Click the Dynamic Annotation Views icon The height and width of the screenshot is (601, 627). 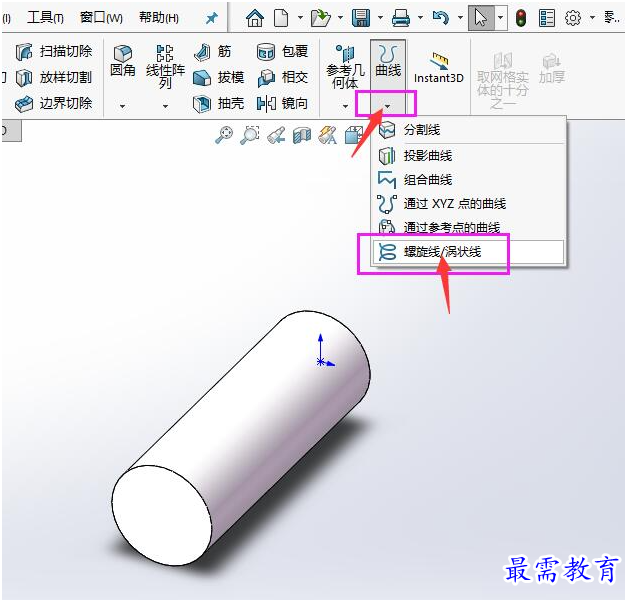[327, 135]
